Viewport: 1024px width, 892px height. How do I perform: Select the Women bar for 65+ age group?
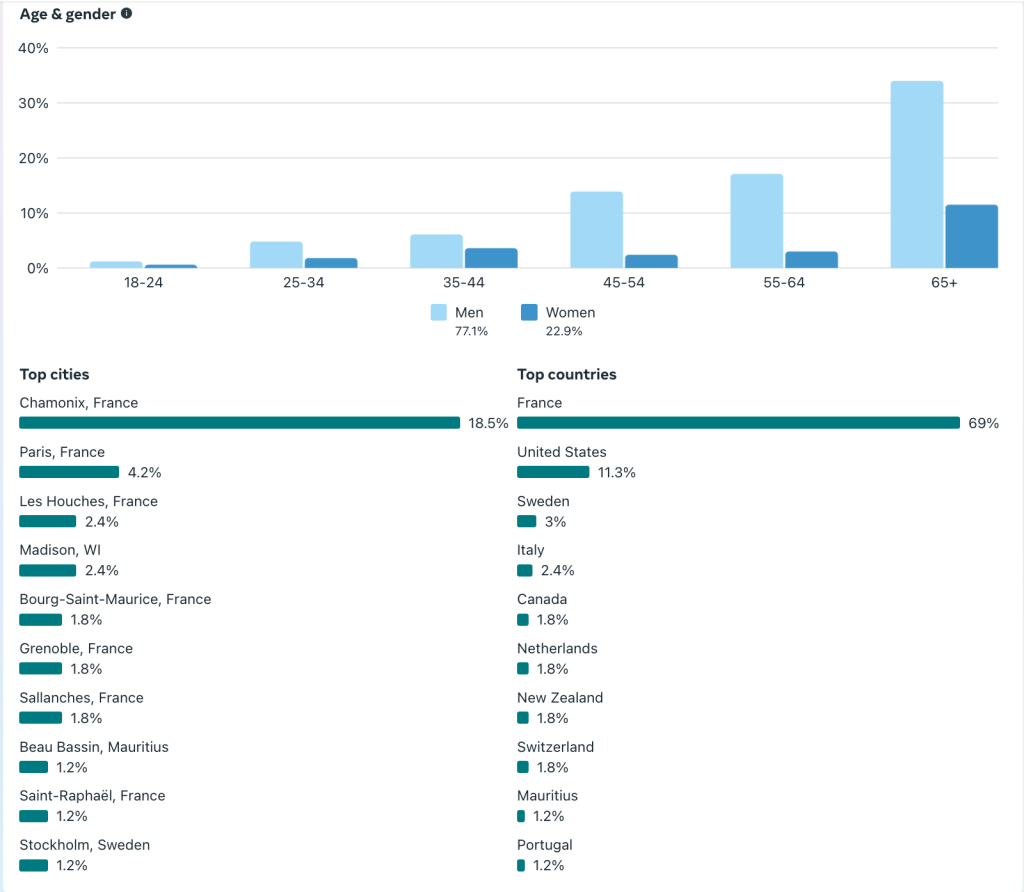coord(971,237)
